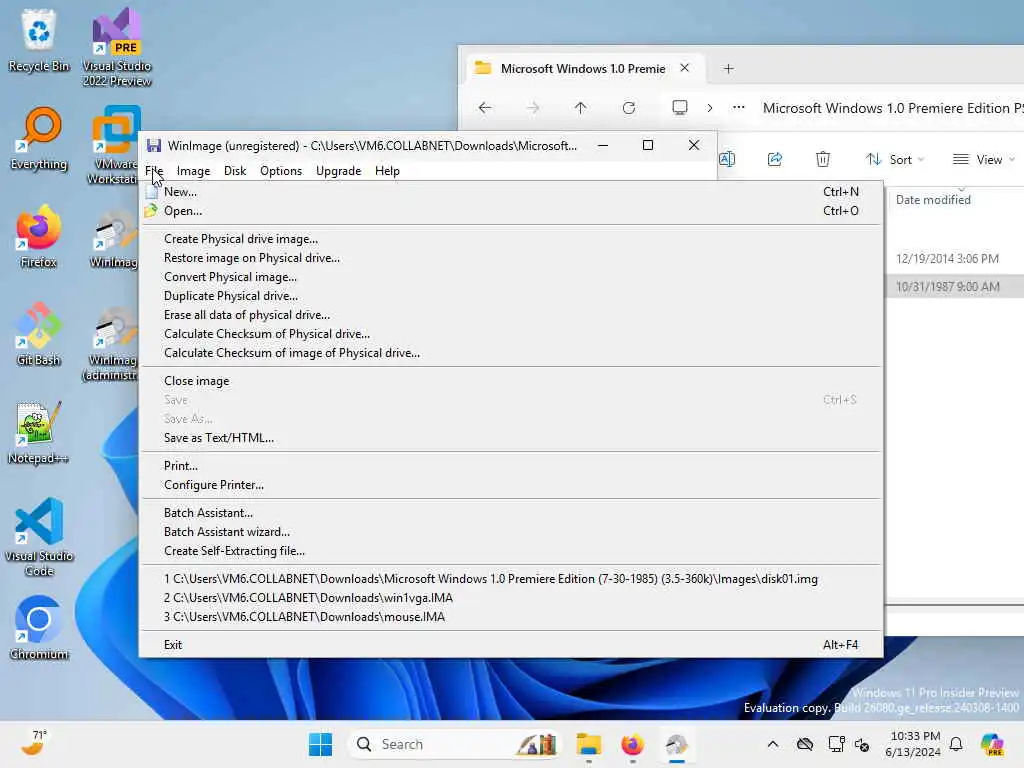
Task: Select Calculate Checksum of image of Physical drive...
Action: pos(511,353)
